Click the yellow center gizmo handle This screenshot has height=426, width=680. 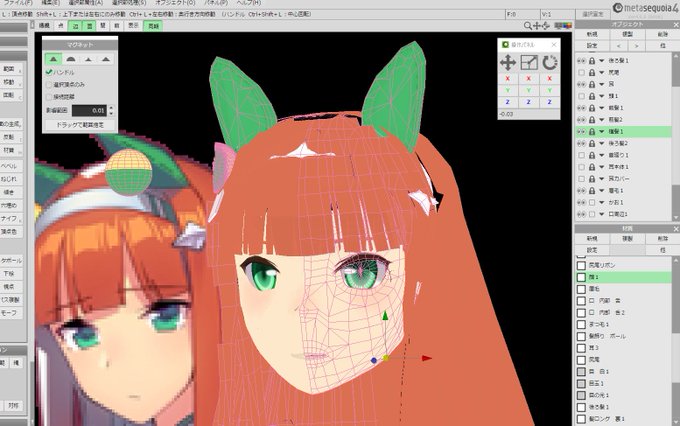[385, 358]
